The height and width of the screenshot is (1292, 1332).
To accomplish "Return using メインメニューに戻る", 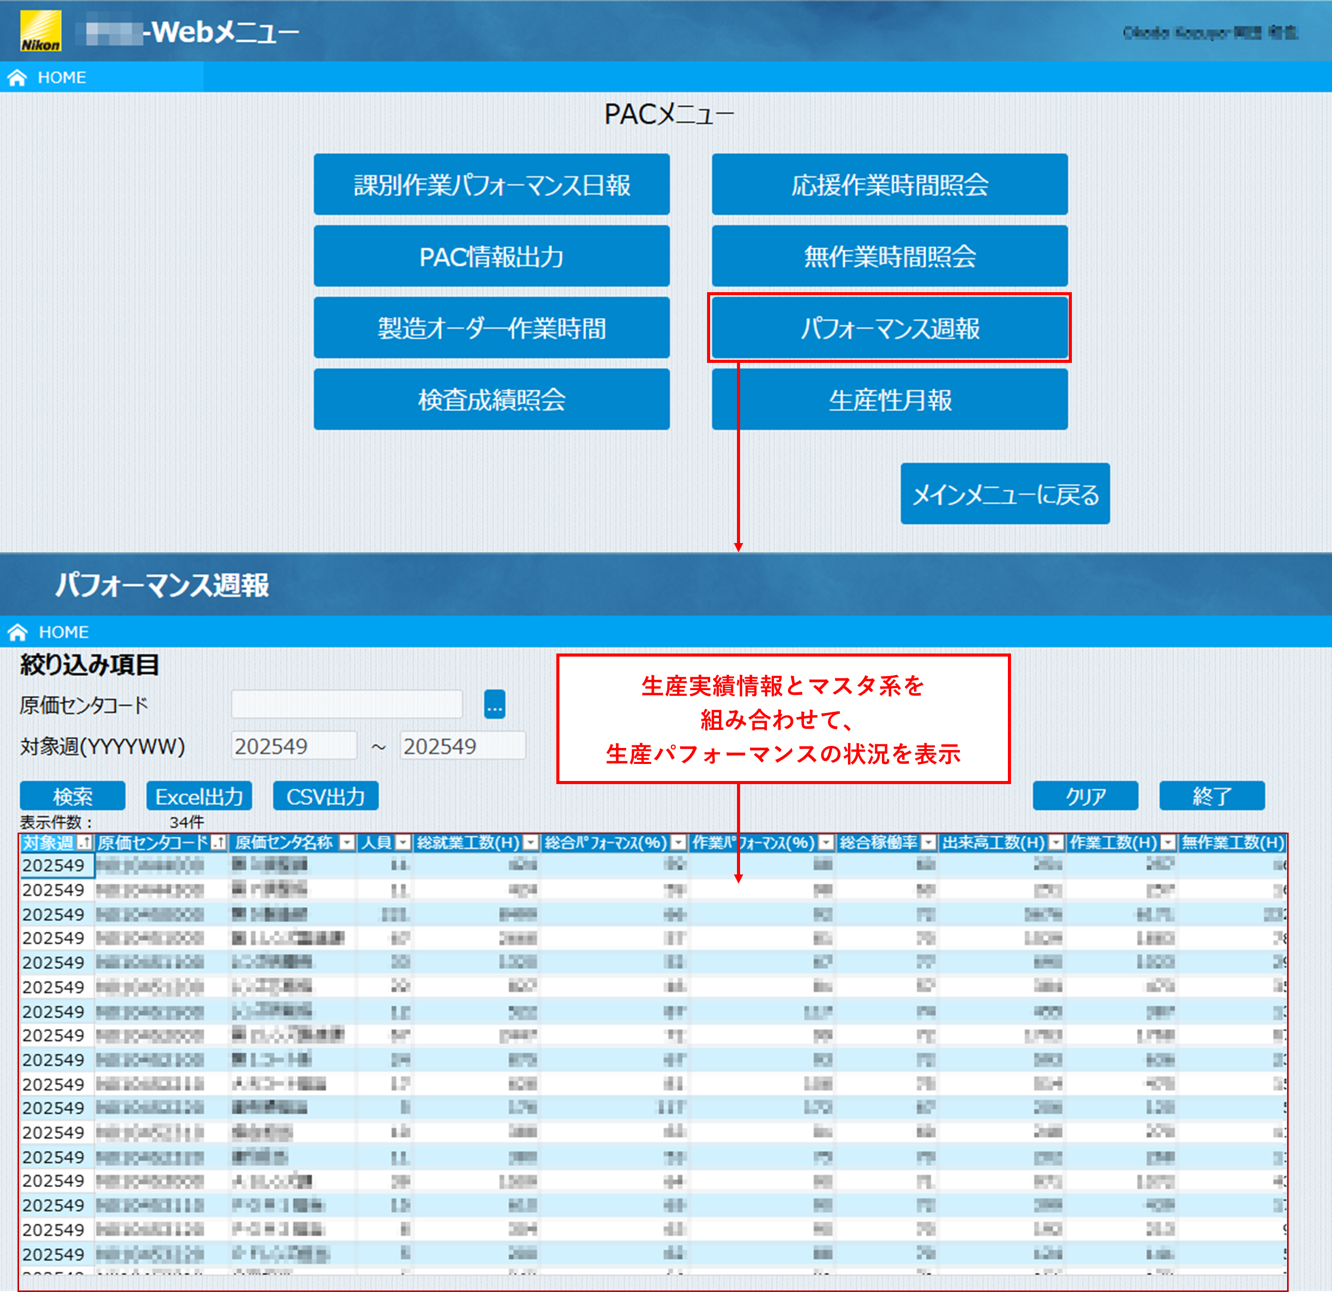I will click(1004, 493).
